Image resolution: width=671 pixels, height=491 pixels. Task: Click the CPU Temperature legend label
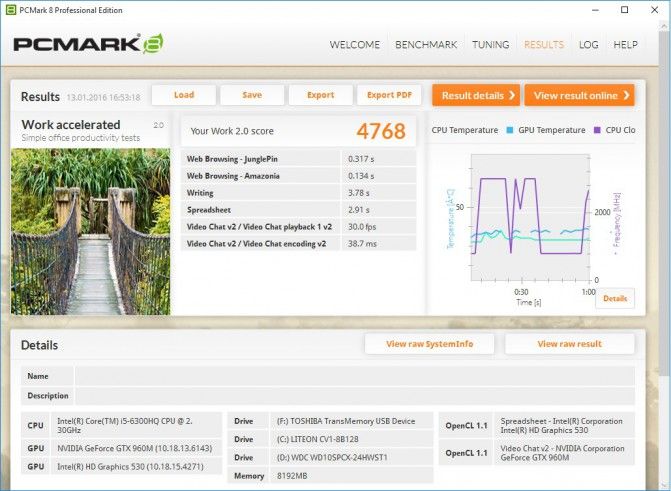[x=465, y=130]
